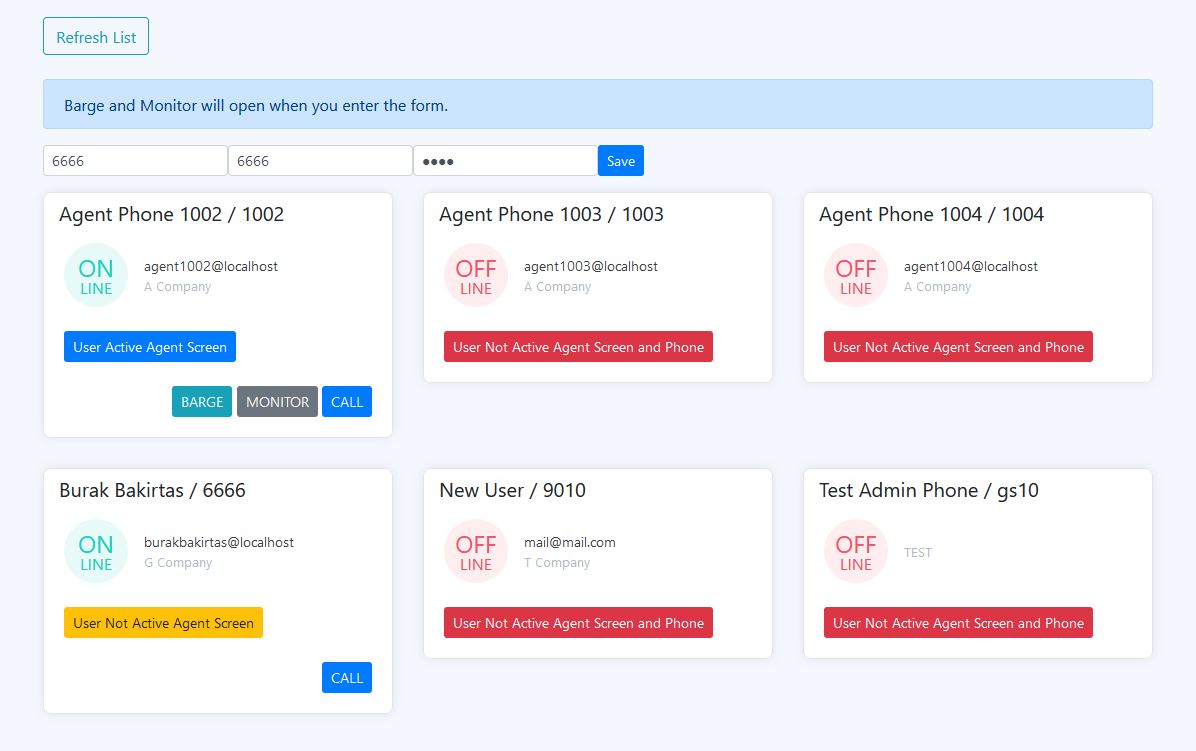Start a CALL to Agent Phone 1002
Viewport: 1196px width, 751px height.
coord(346,401)
